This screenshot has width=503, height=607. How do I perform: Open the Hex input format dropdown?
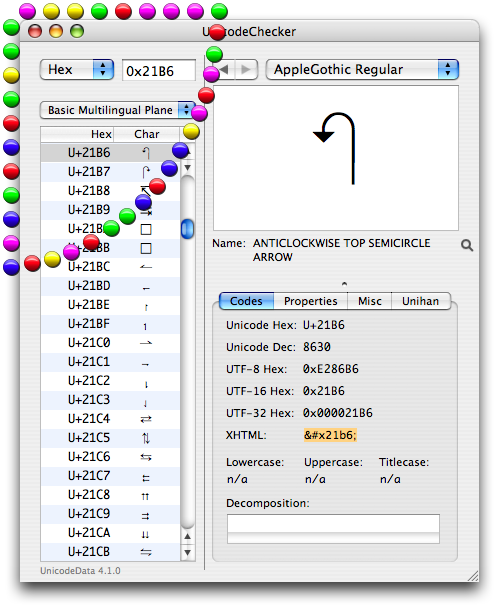click(77, 70)
